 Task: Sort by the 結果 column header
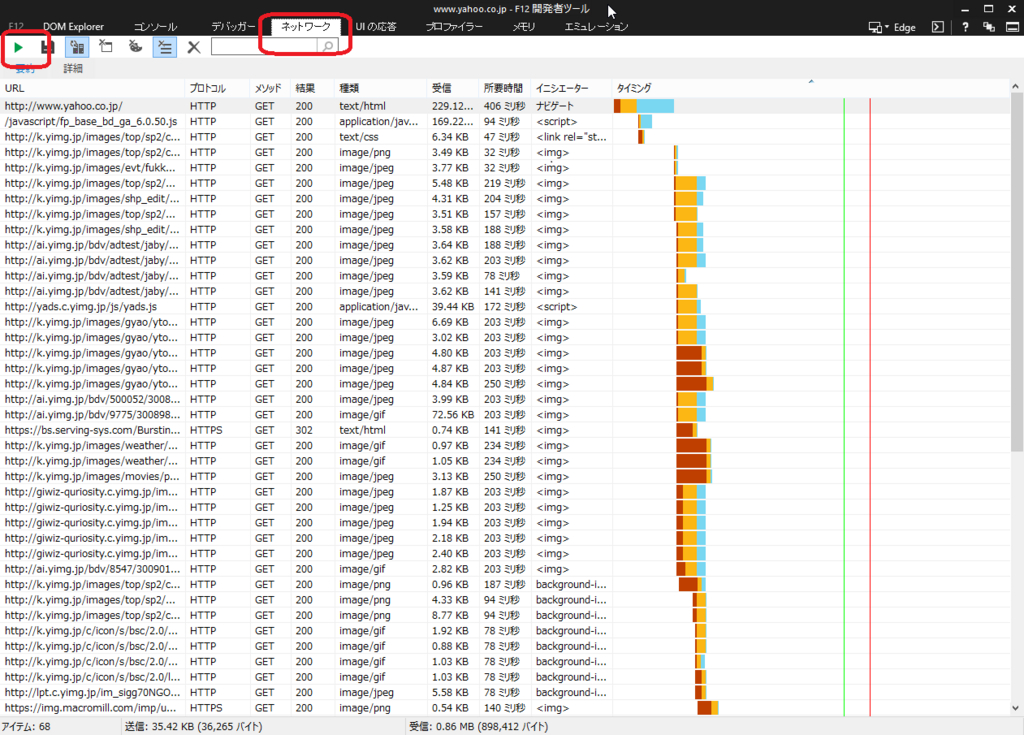coord(312,88)
